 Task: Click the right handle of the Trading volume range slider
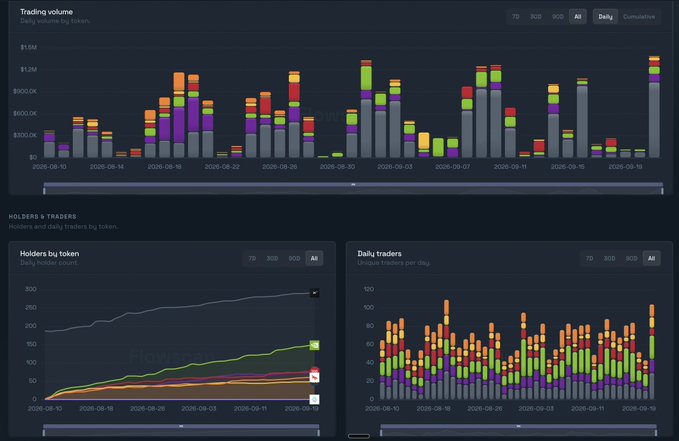coord(663,191)
